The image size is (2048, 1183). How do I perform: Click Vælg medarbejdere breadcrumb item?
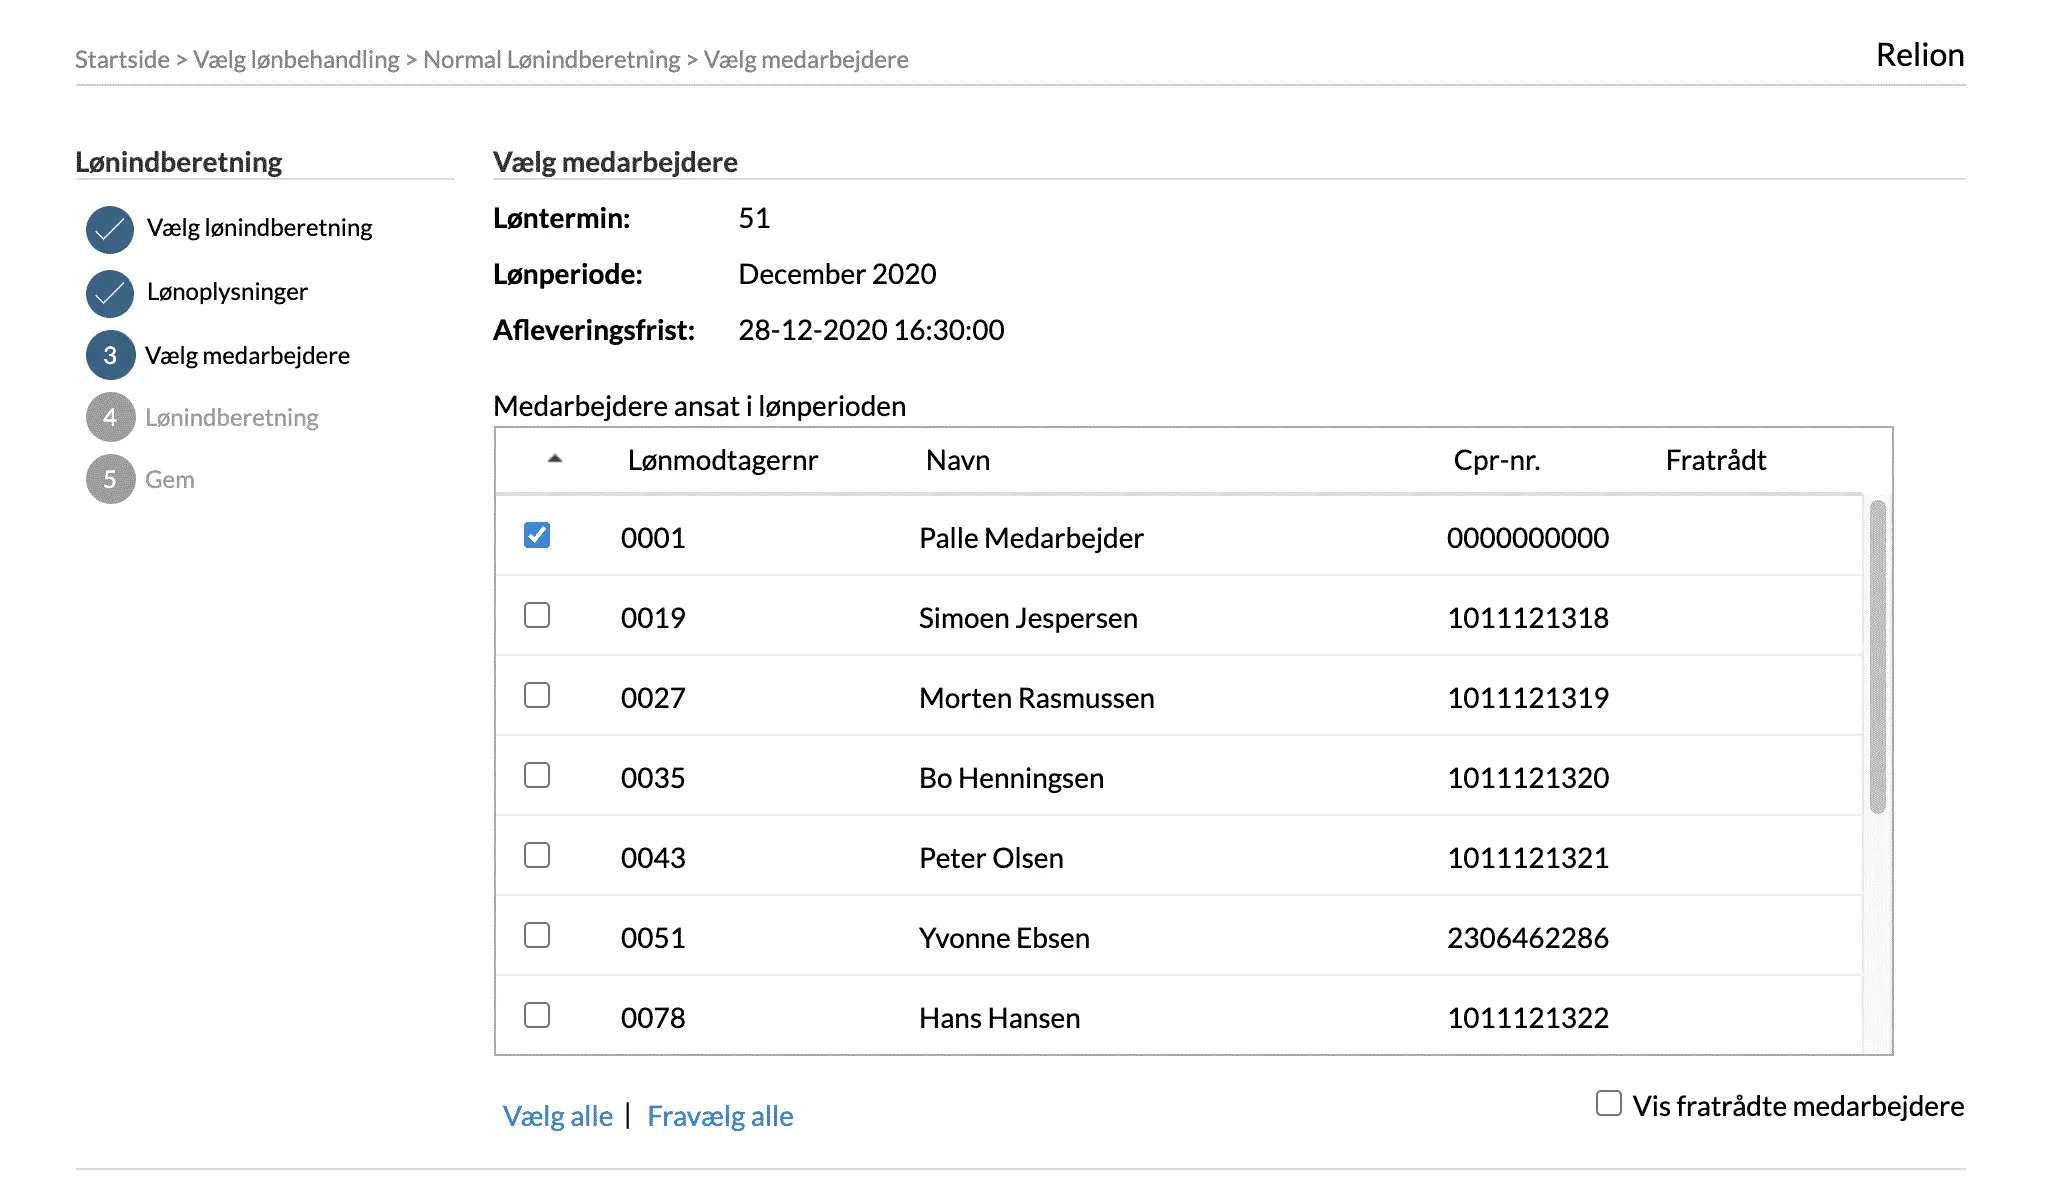[806, 59]
